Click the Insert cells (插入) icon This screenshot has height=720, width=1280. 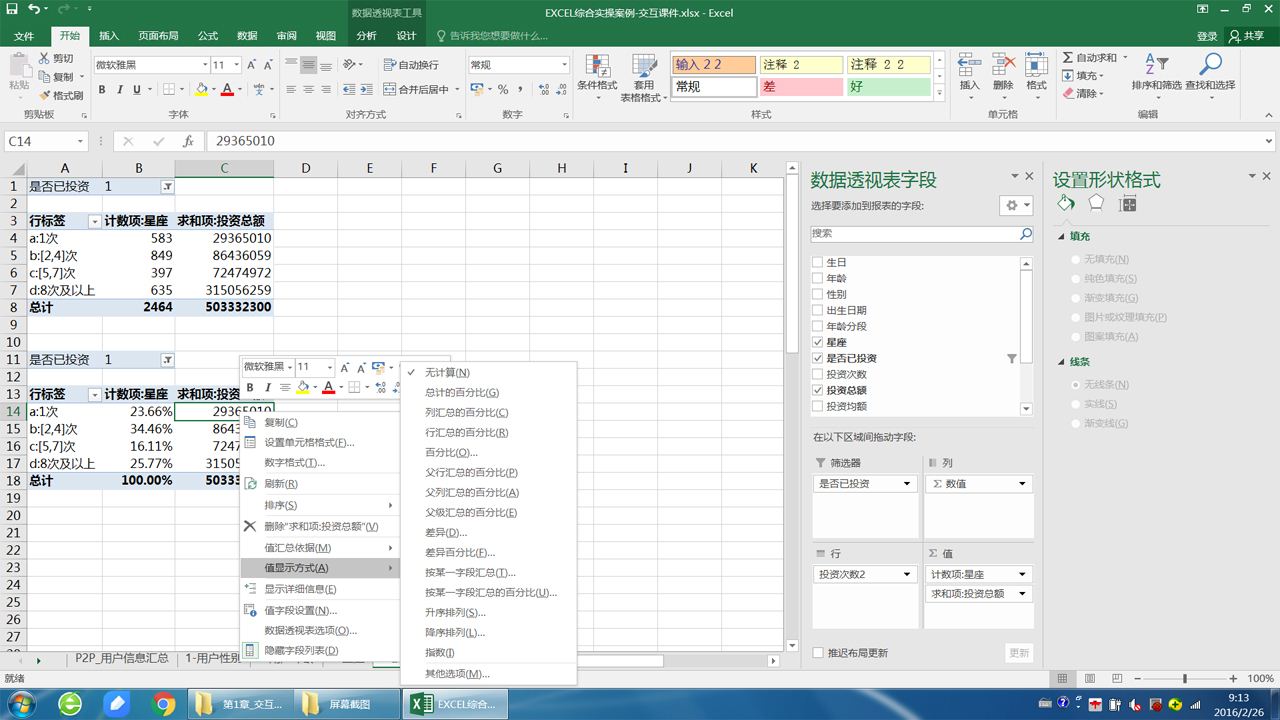[x=969, y=66]
